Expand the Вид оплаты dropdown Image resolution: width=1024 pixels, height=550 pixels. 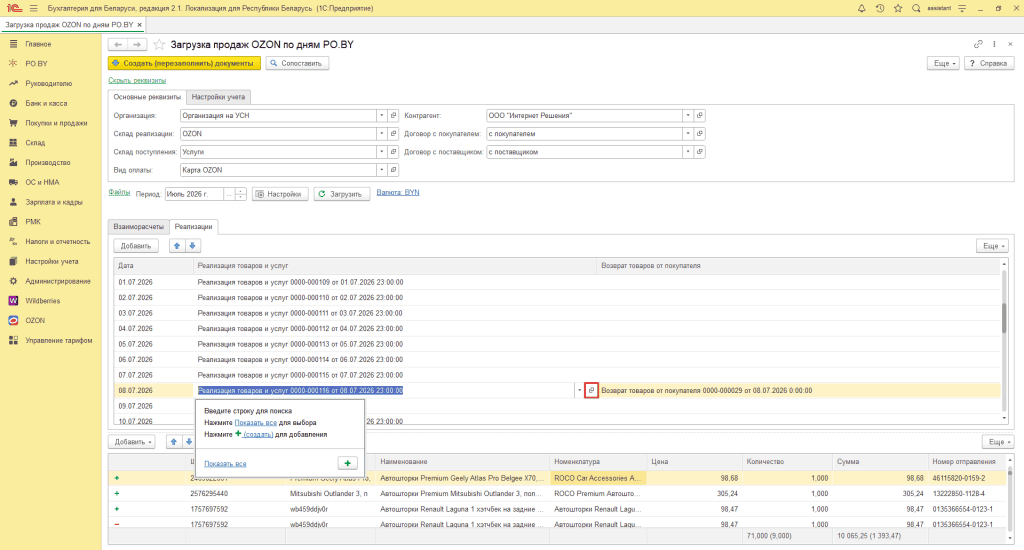click(381, 170)
